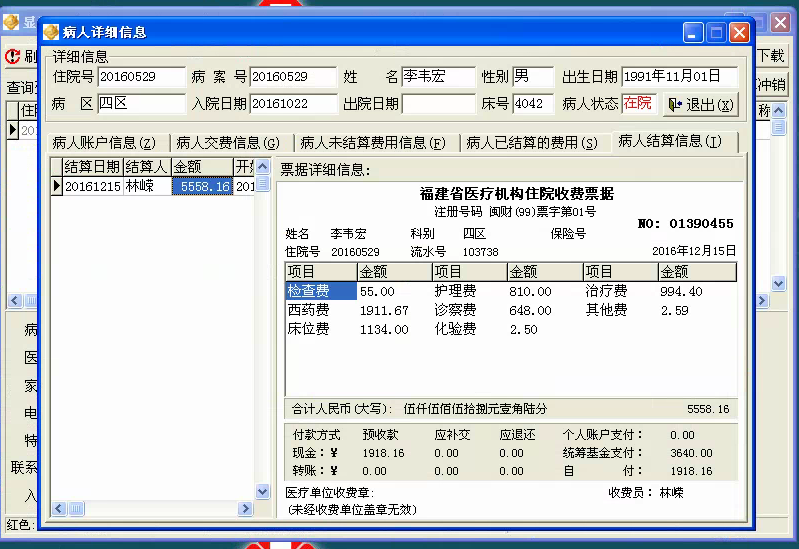799x549 pixels.
Task: Click the 下载 button in background window
Action: coord(770,56)
